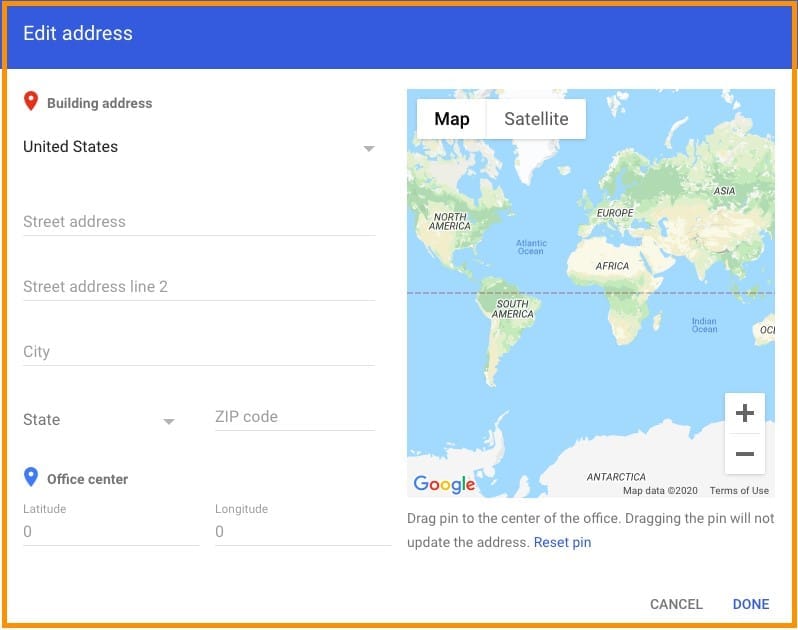
Task: Zoom out the map with minus button
Action: click(744, 454)
